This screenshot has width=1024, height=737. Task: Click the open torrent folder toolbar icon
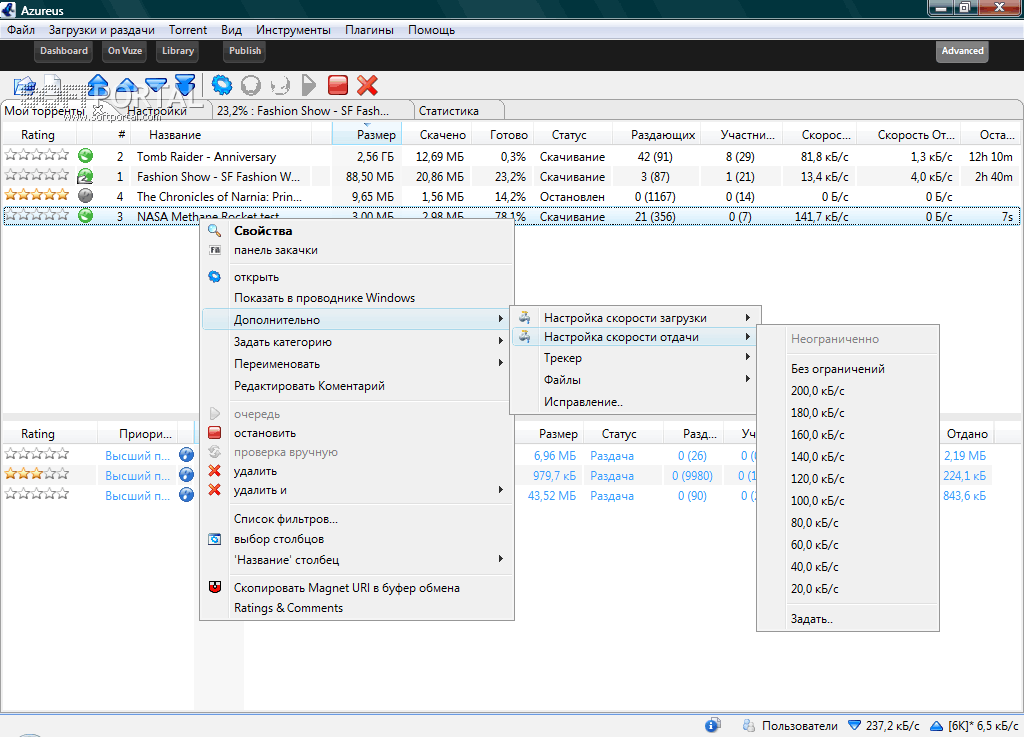[25, 86]
